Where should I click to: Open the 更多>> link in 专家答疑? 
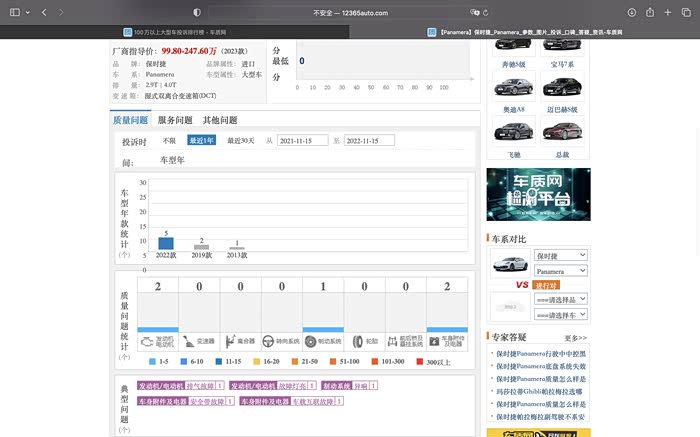point(575,338)
